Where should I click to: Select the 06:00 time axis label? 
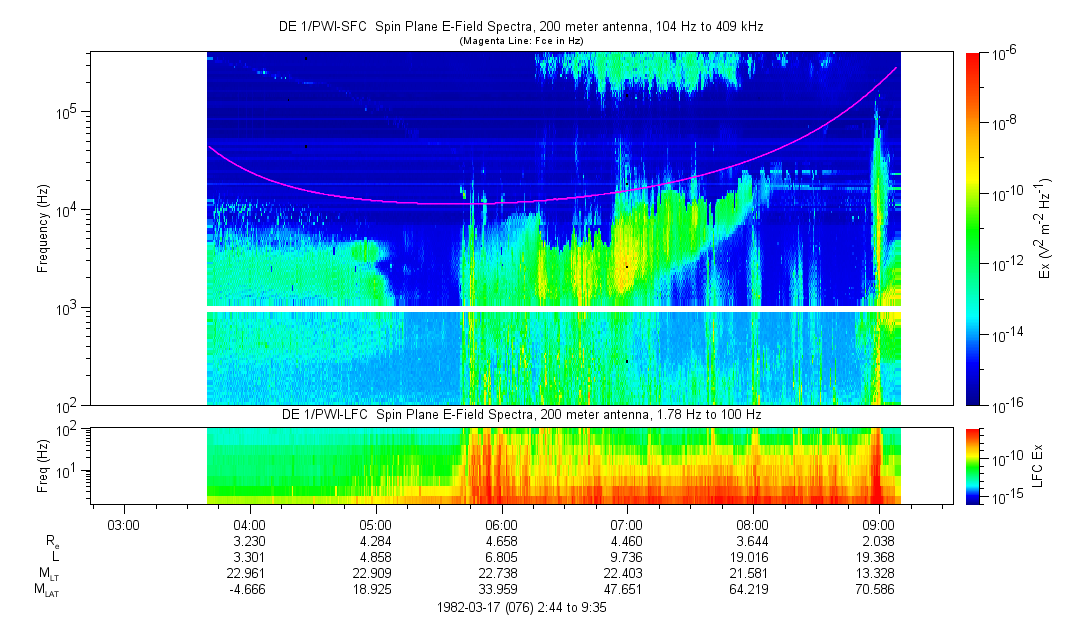click(501, 524)
